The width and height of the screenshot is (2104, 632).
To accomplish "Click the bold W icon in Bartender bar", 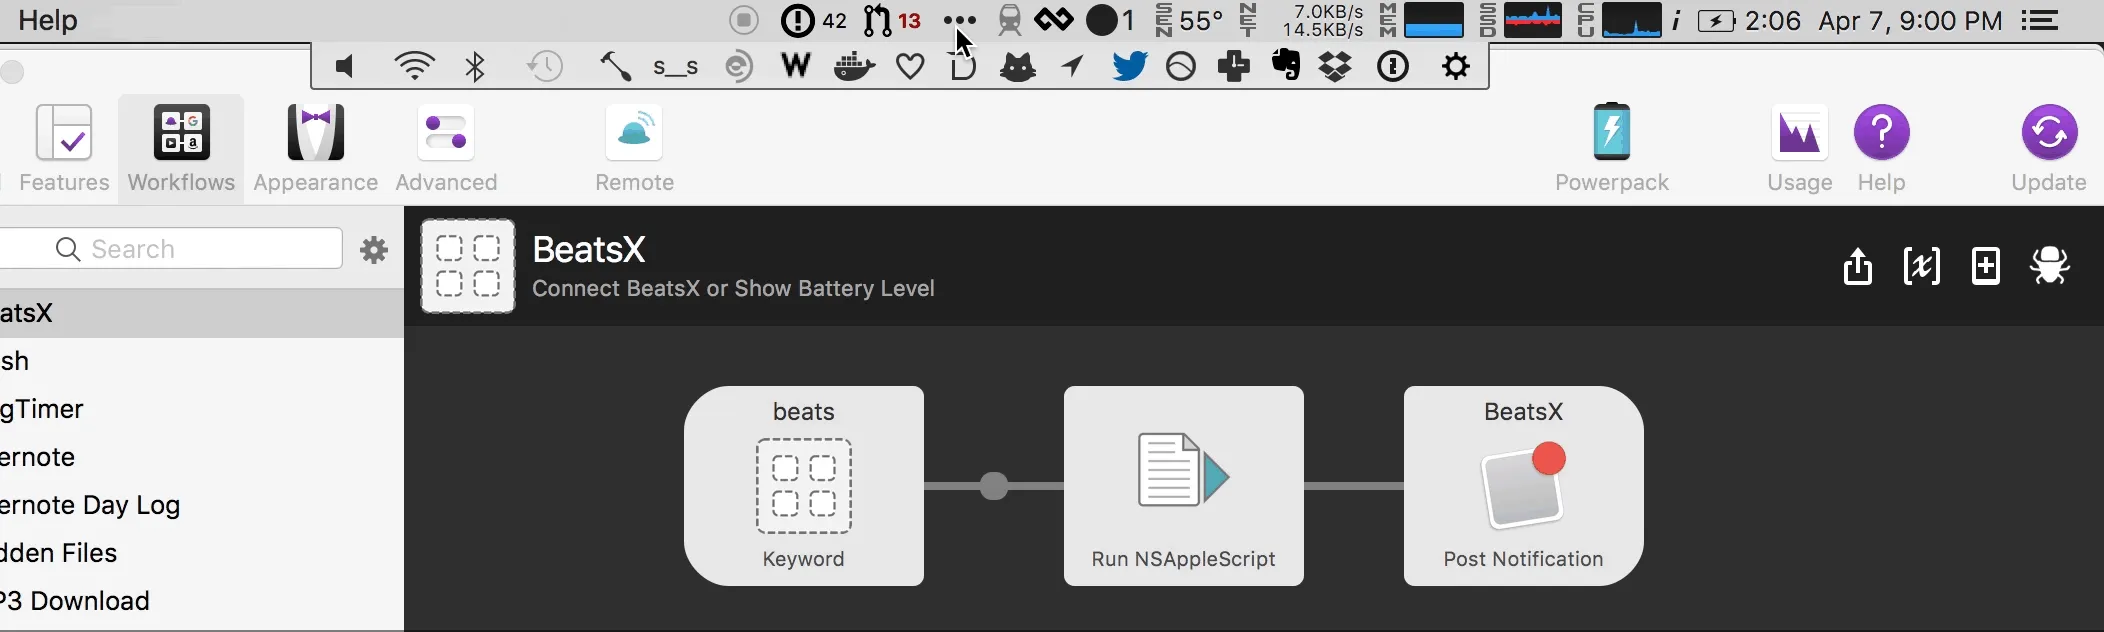I will click(x=796, y=66).
